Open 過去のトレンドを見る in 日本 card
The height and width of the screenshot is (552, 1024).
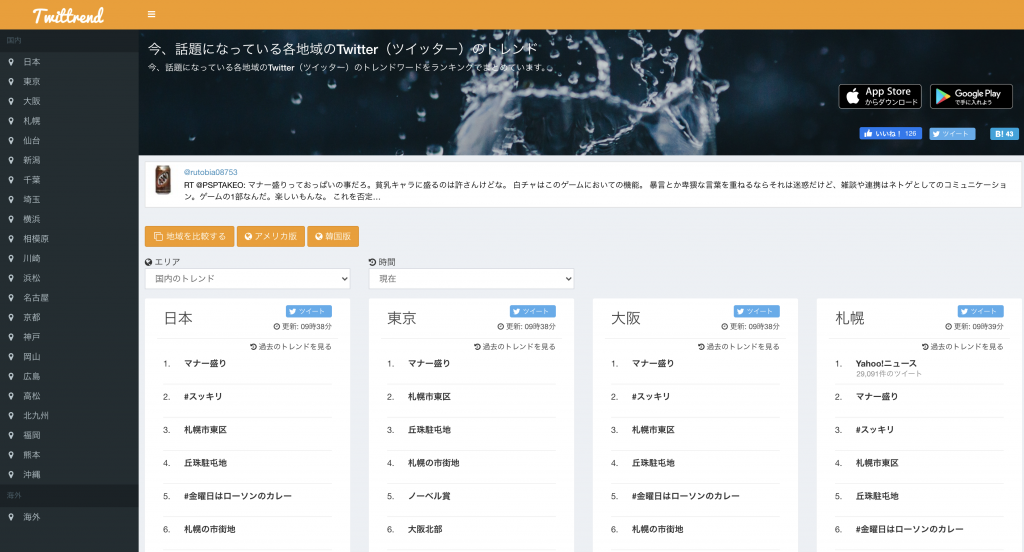(x=291, y=347)
